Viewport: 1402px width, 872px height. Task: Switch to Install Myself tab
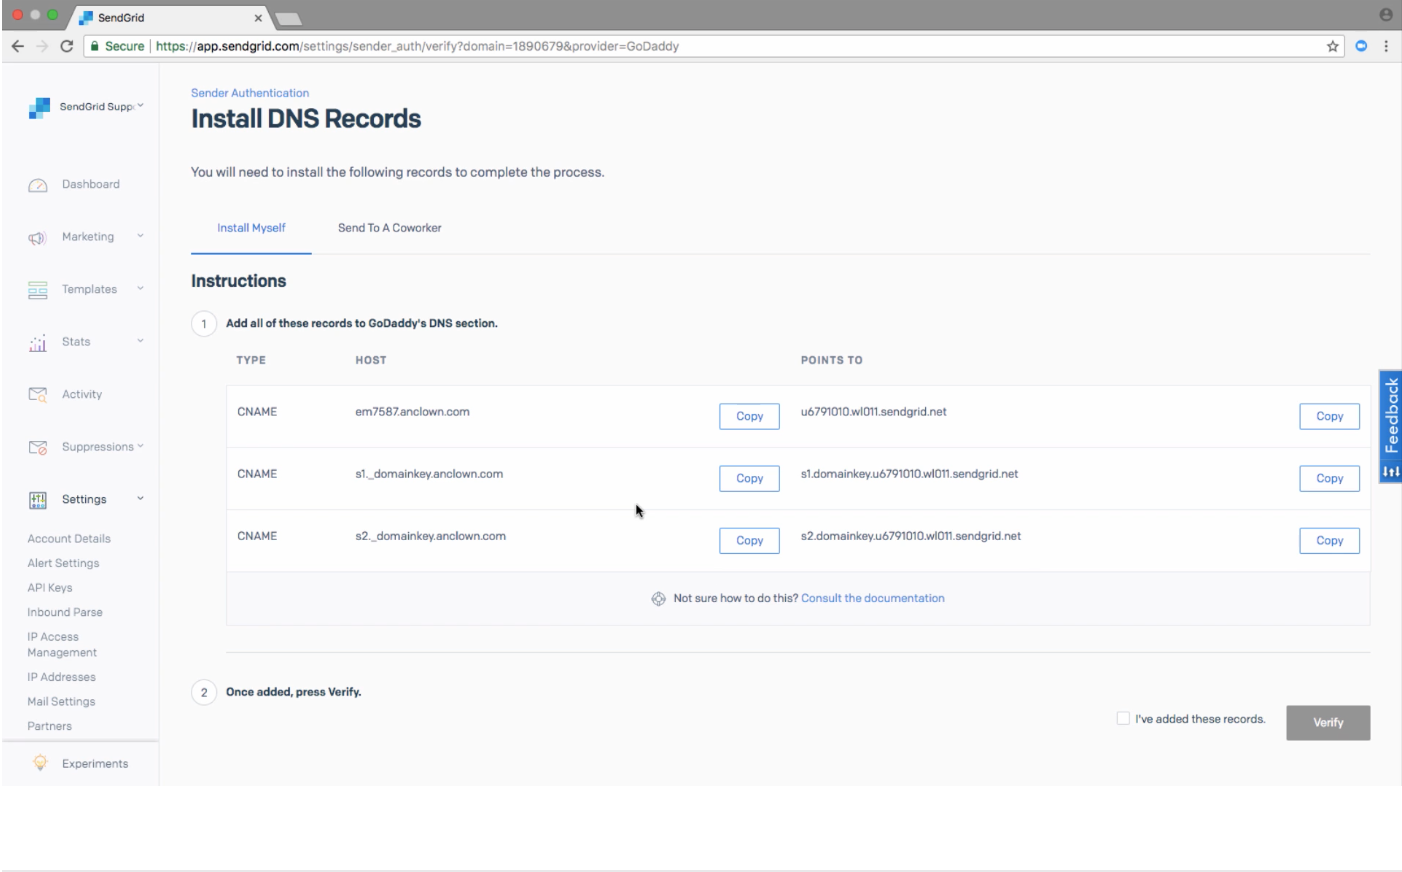[x=251, y=228]
